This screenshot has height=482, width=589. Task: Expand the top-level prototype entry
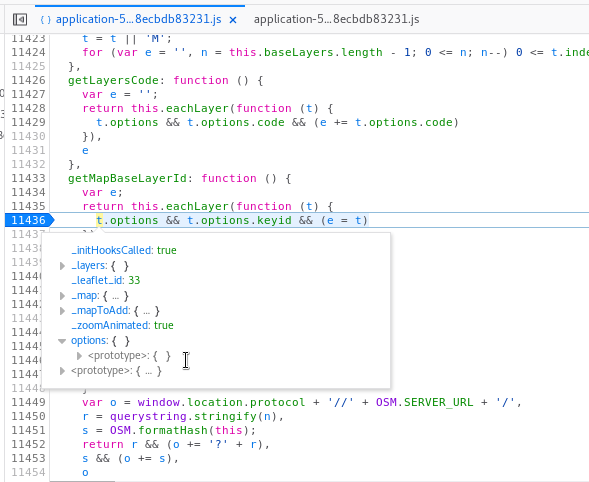click(62, 371)
